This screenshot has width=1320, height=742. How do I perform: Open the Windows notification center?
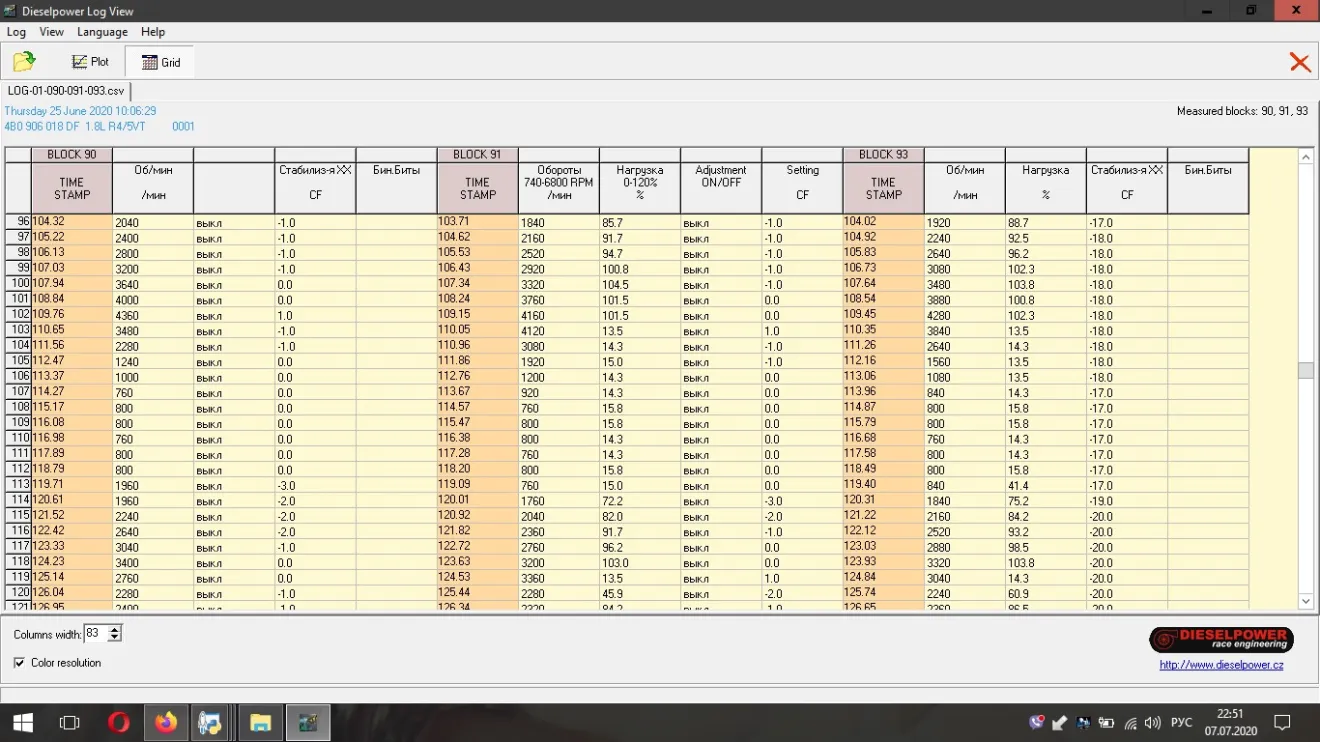[1282, 722]
